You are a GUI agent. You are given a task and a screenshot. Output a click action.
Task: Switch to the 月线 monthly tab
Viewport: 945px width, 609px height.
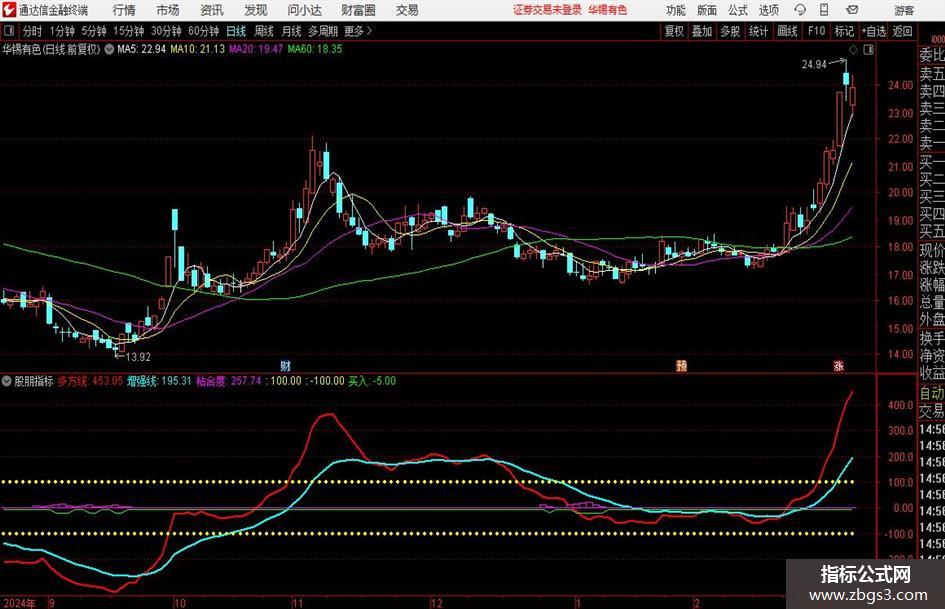(x=291, y=31)
